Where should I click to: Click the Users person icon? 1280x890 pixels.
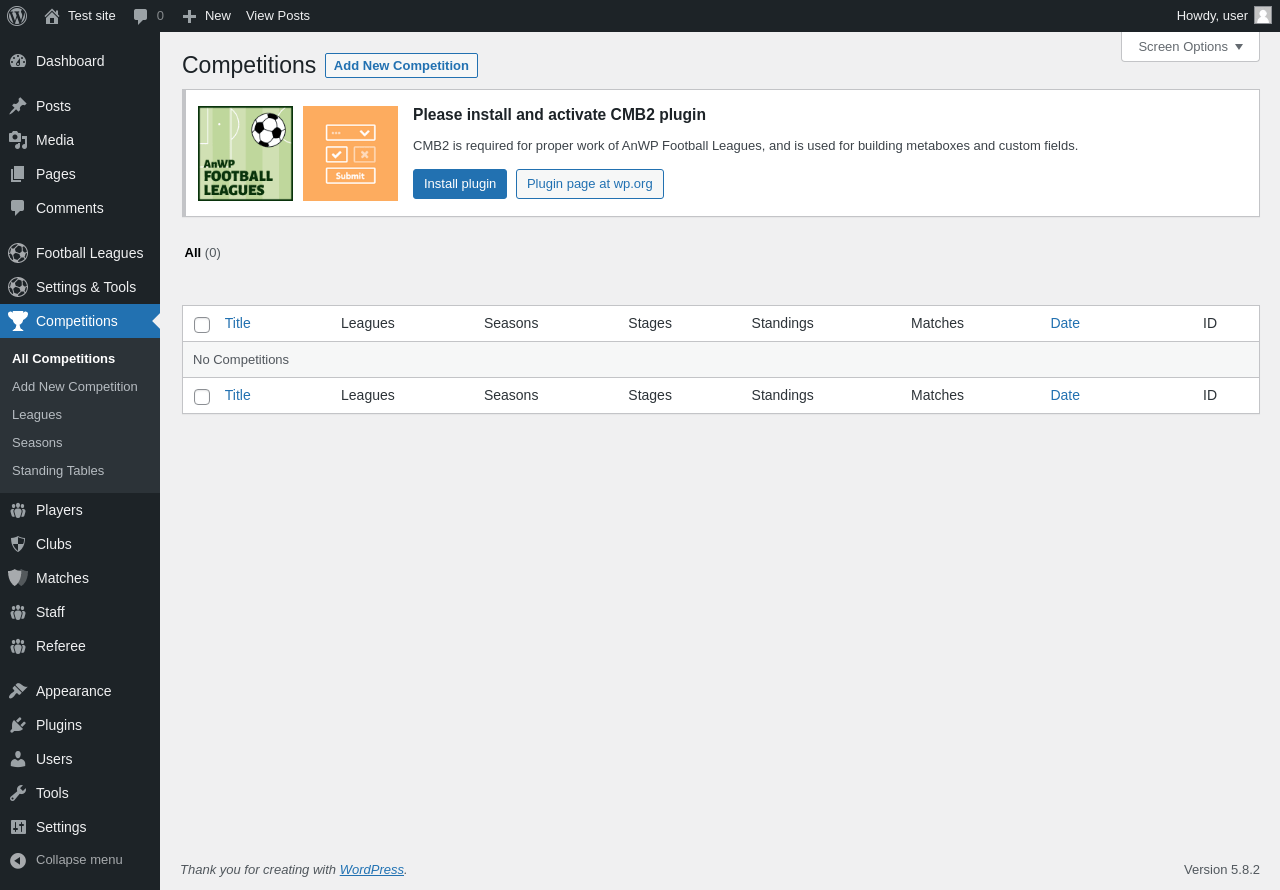coord(18,759)
